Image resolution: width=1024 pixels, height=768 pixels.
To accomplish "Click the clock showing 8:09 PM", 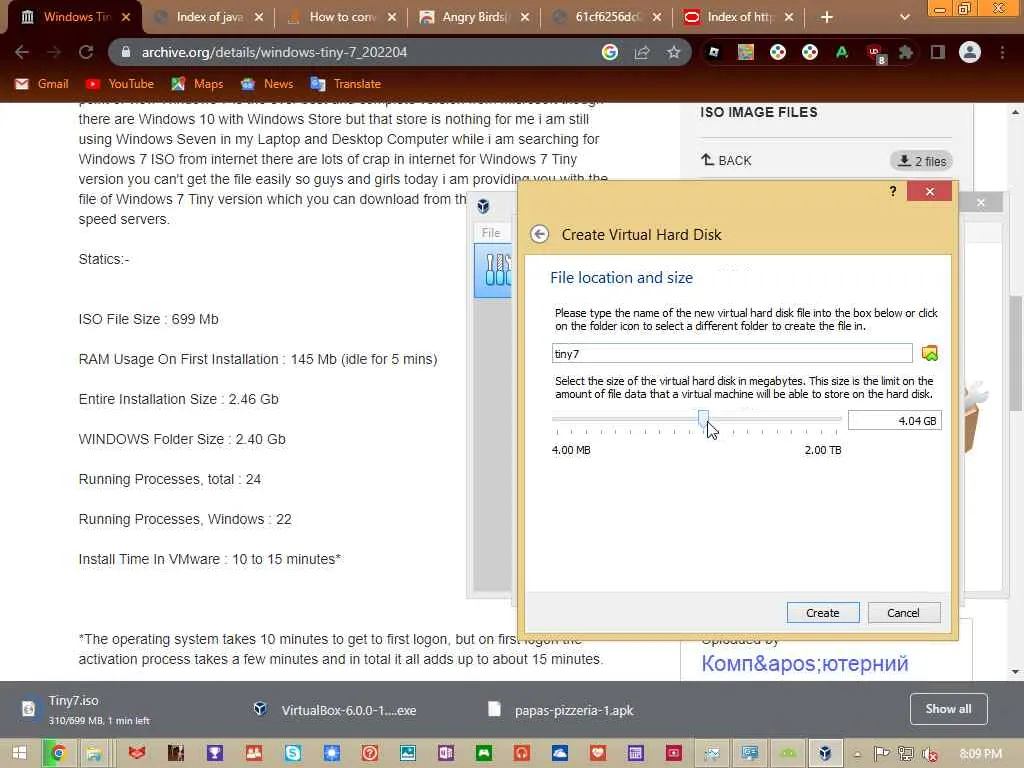I will 980,754.
